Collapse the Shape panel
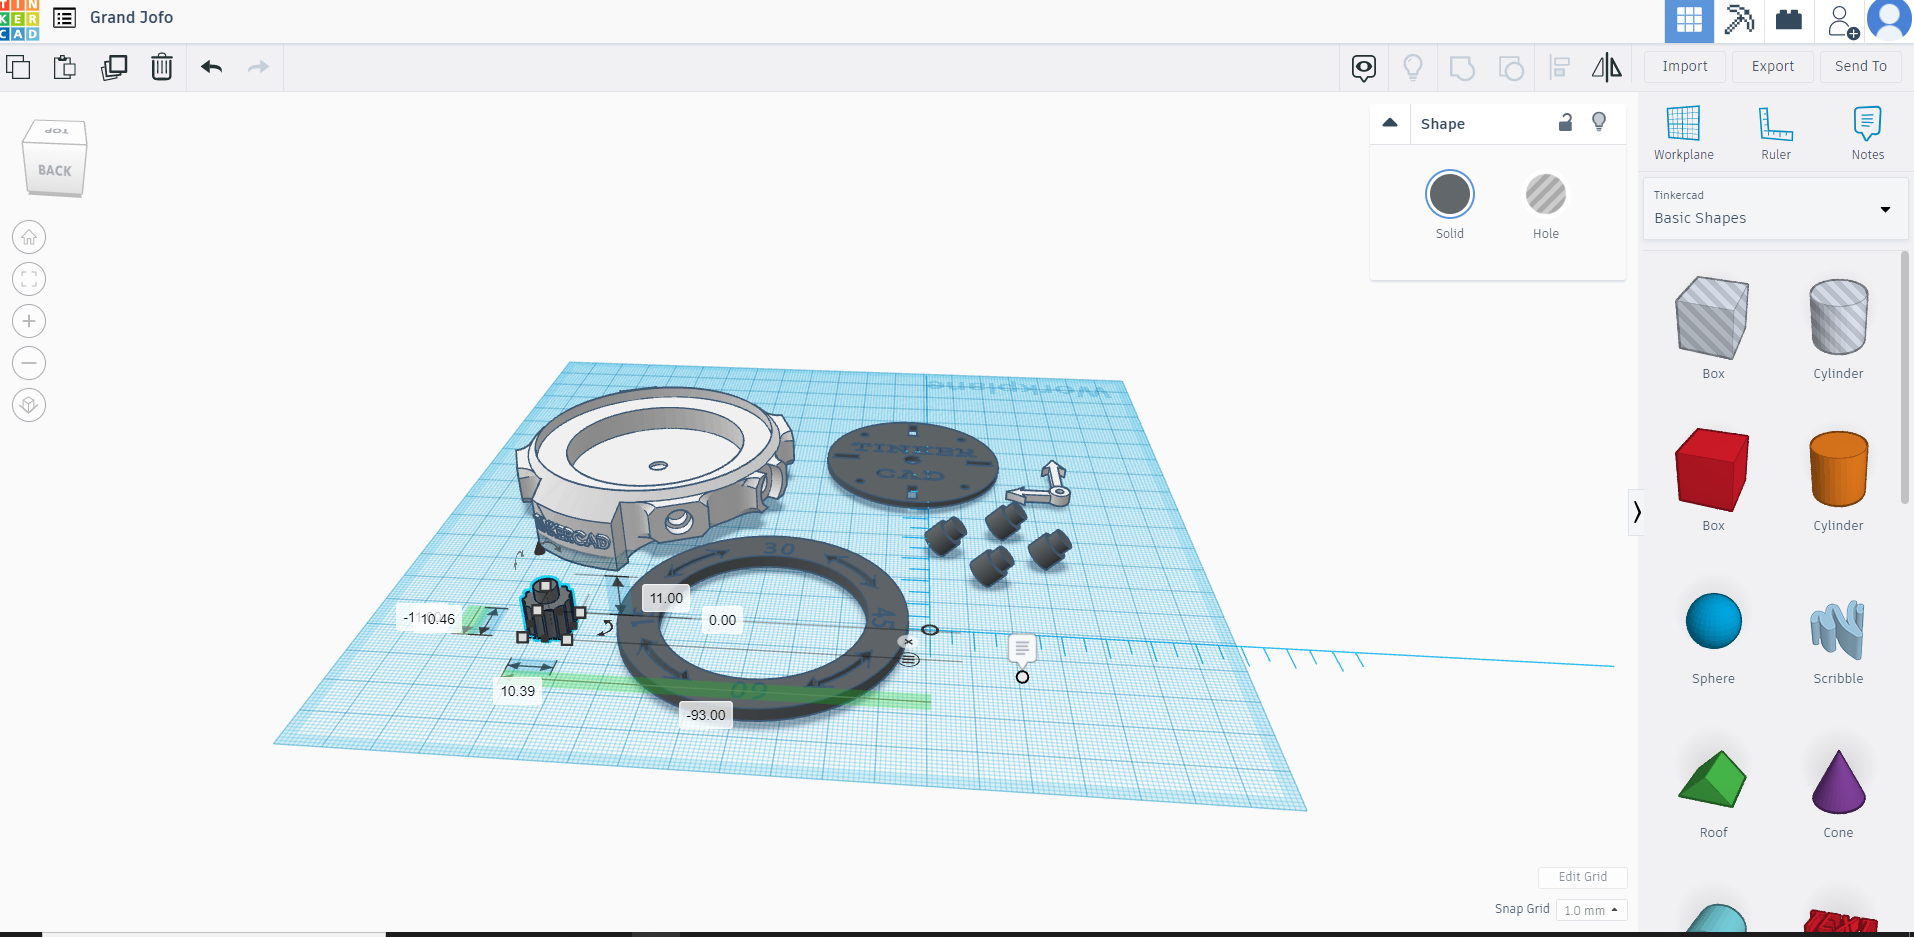The image size is (1914, 937). click(1390, 122)
